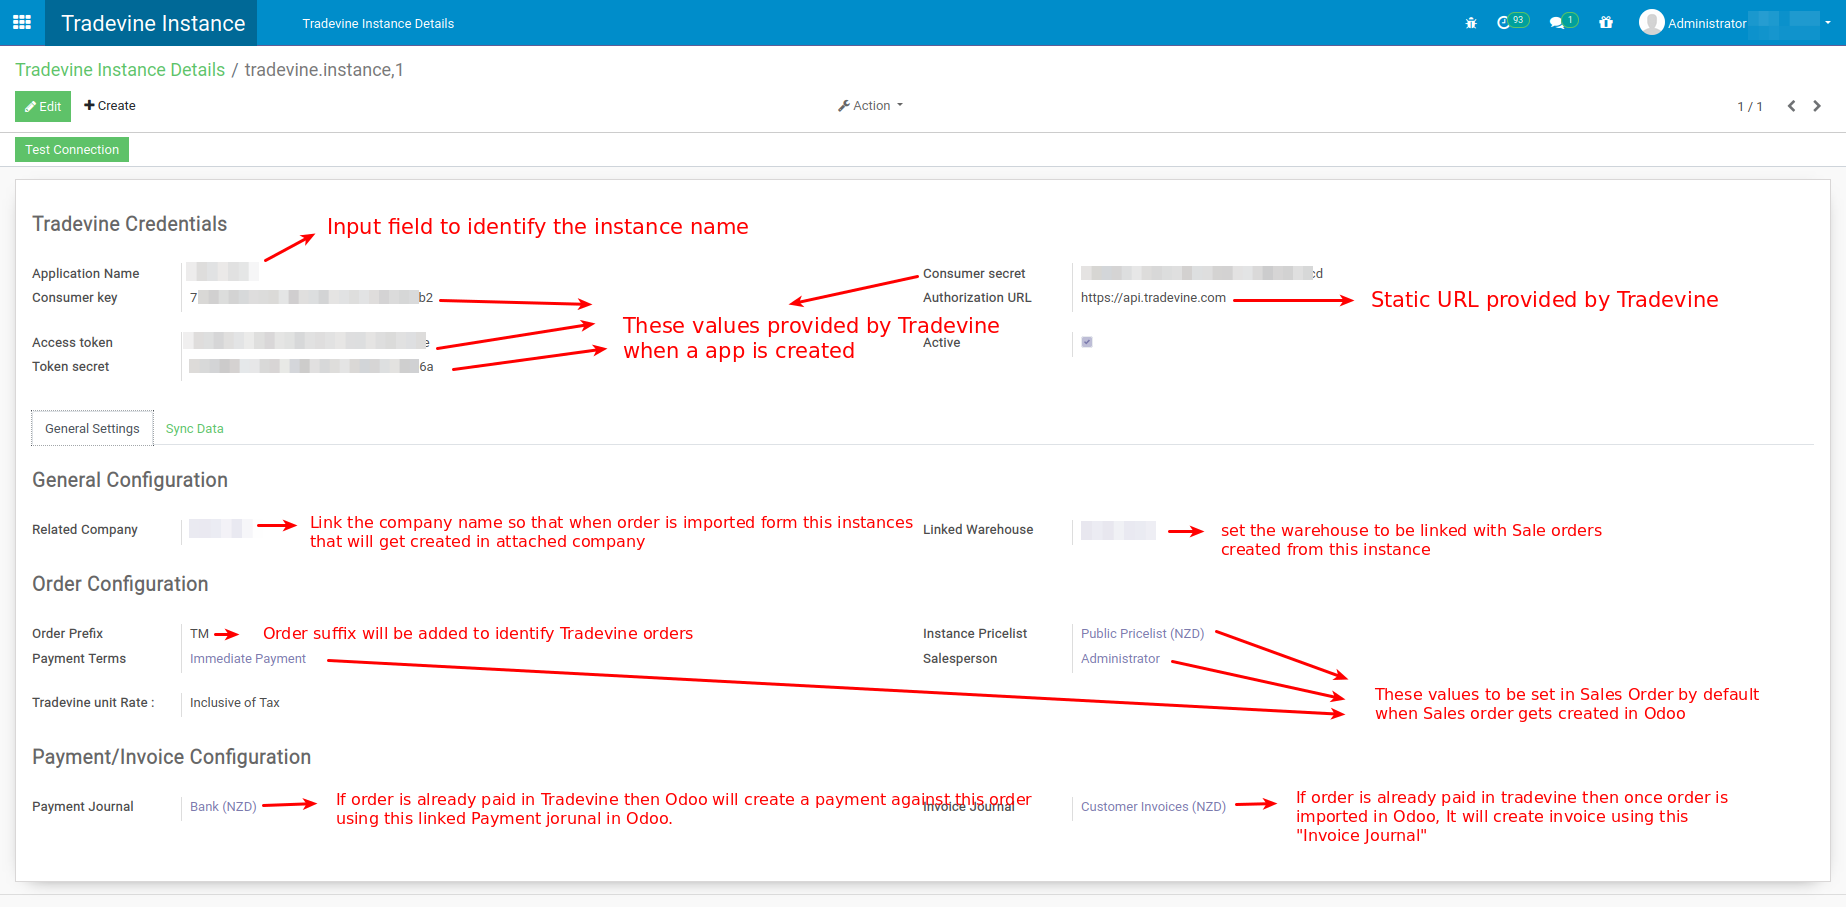Open the Bank (NZD) journal link

tap(223, 807)
